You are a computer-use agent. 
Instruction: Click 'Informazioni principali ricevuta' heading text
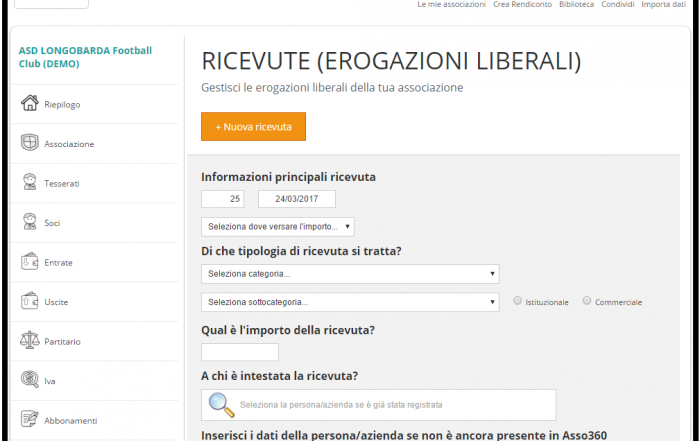tap(288, 177)
